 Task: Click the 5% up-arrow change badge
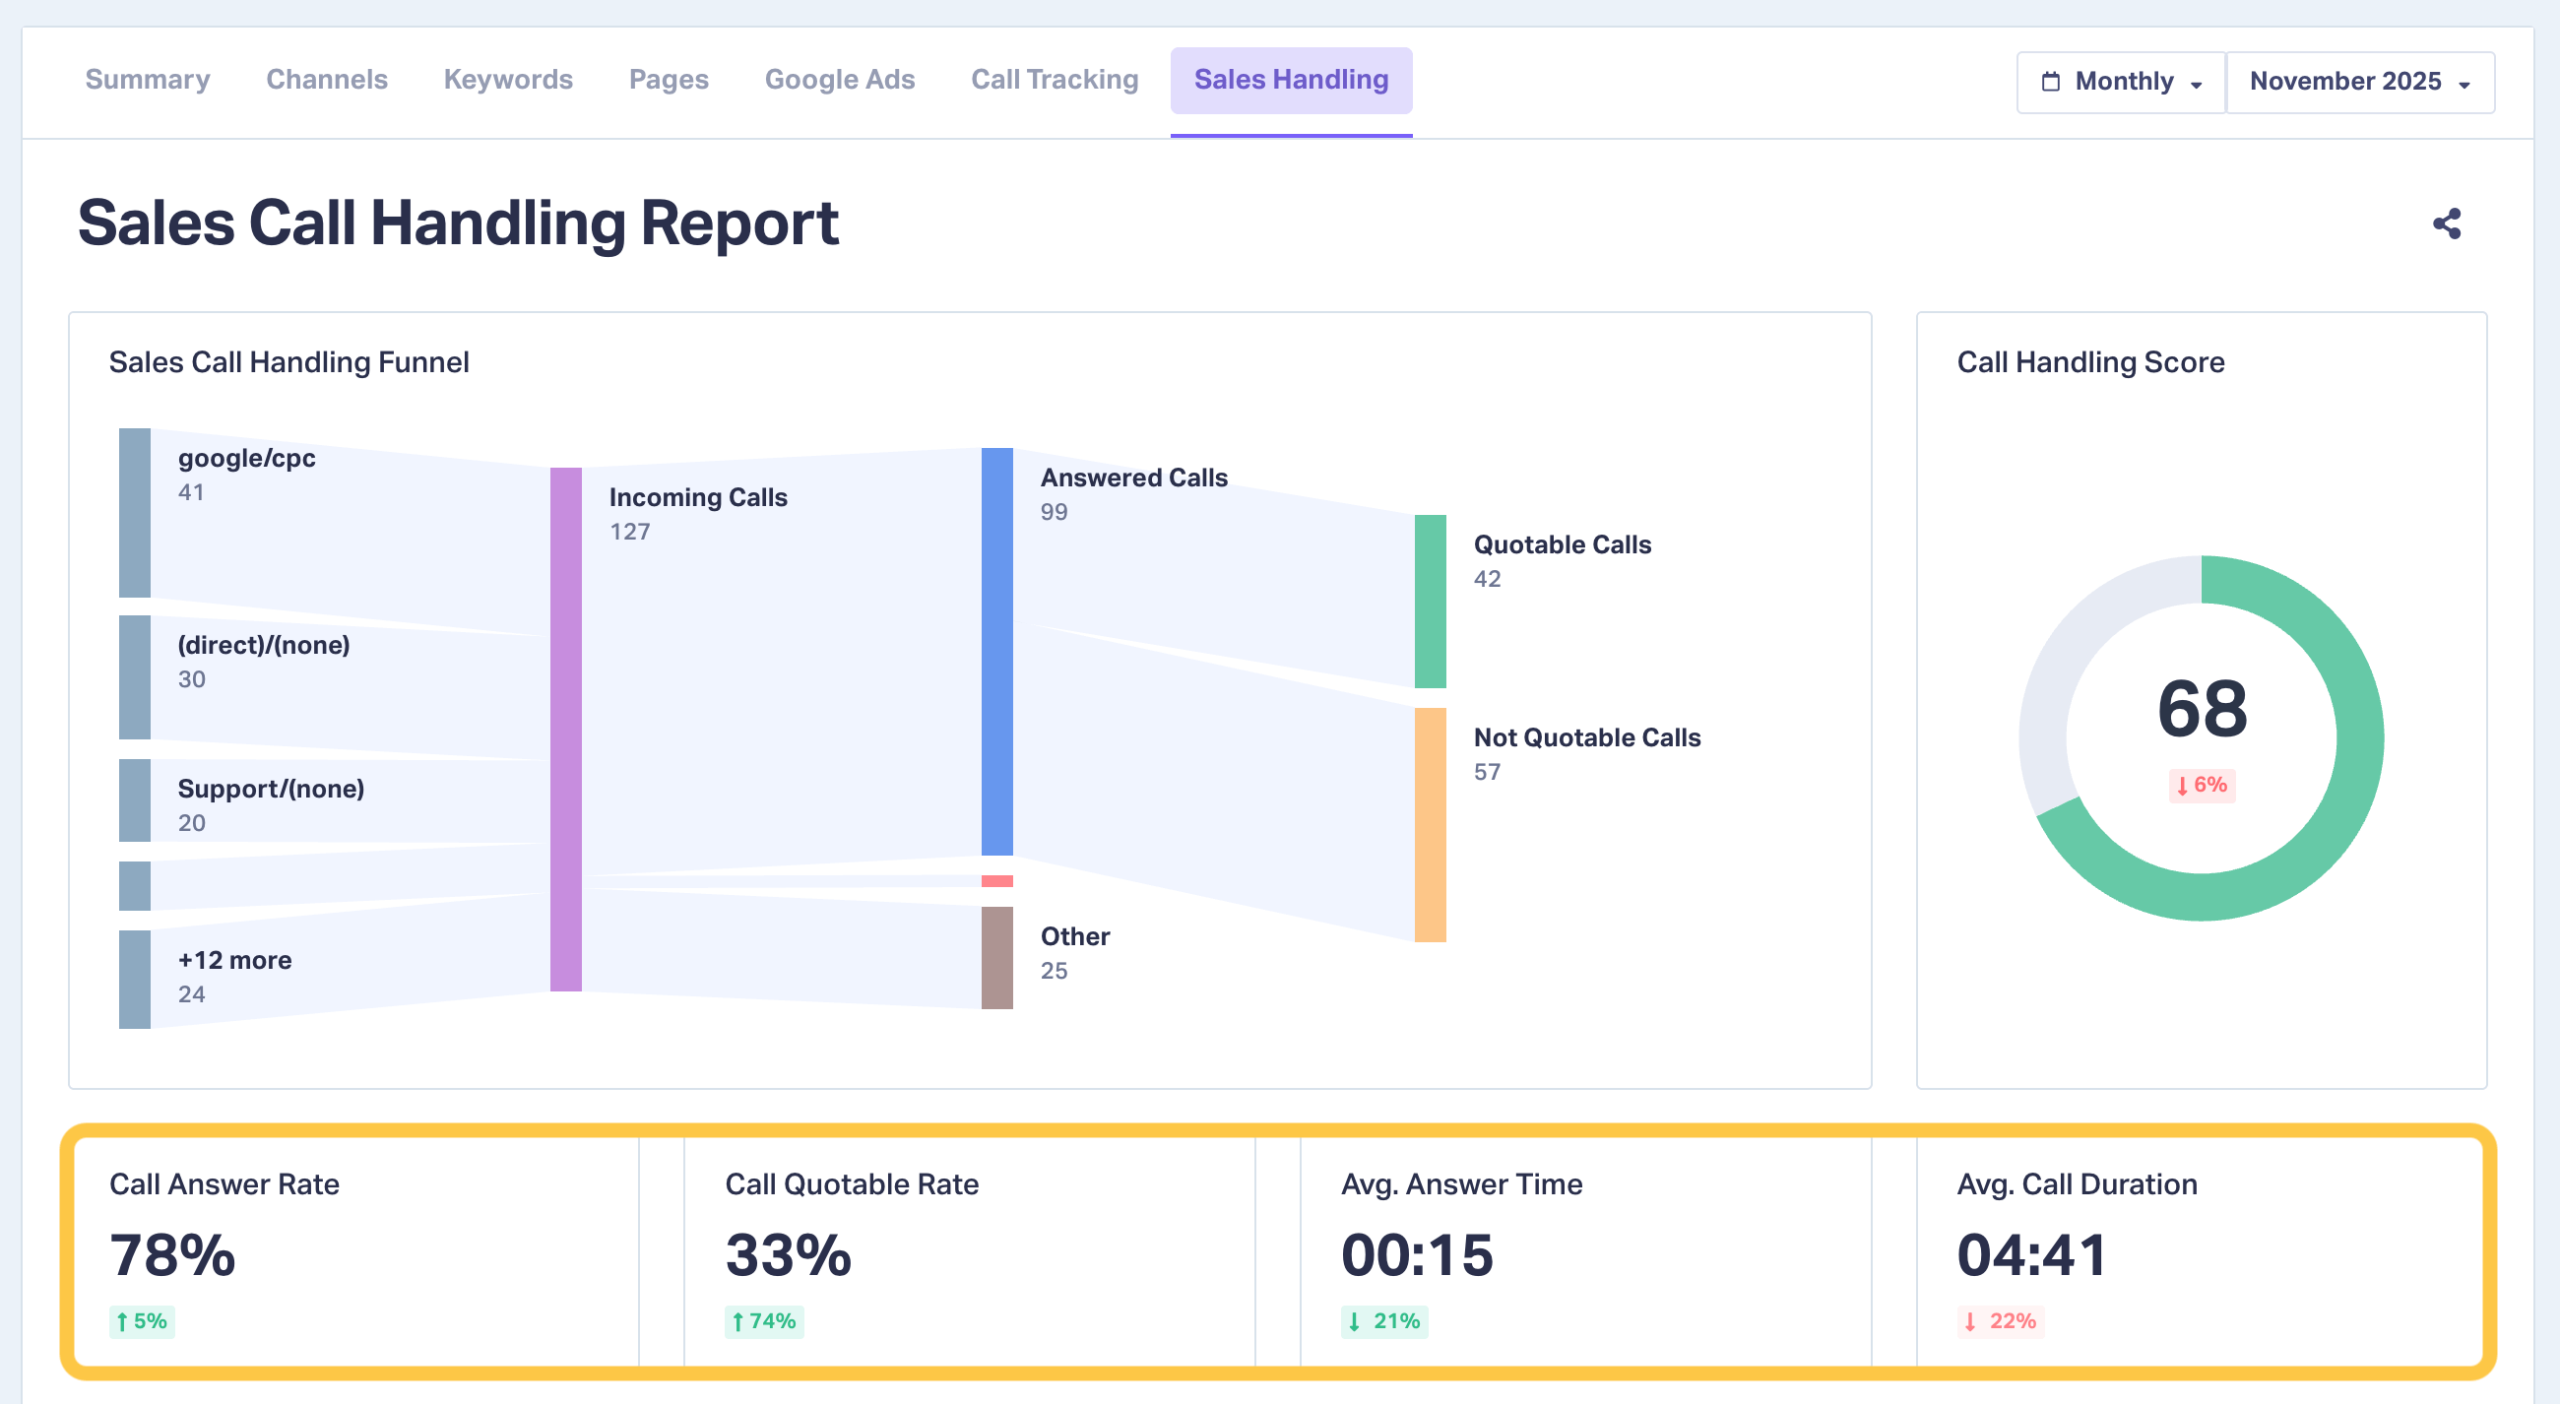click(142, 1321)
